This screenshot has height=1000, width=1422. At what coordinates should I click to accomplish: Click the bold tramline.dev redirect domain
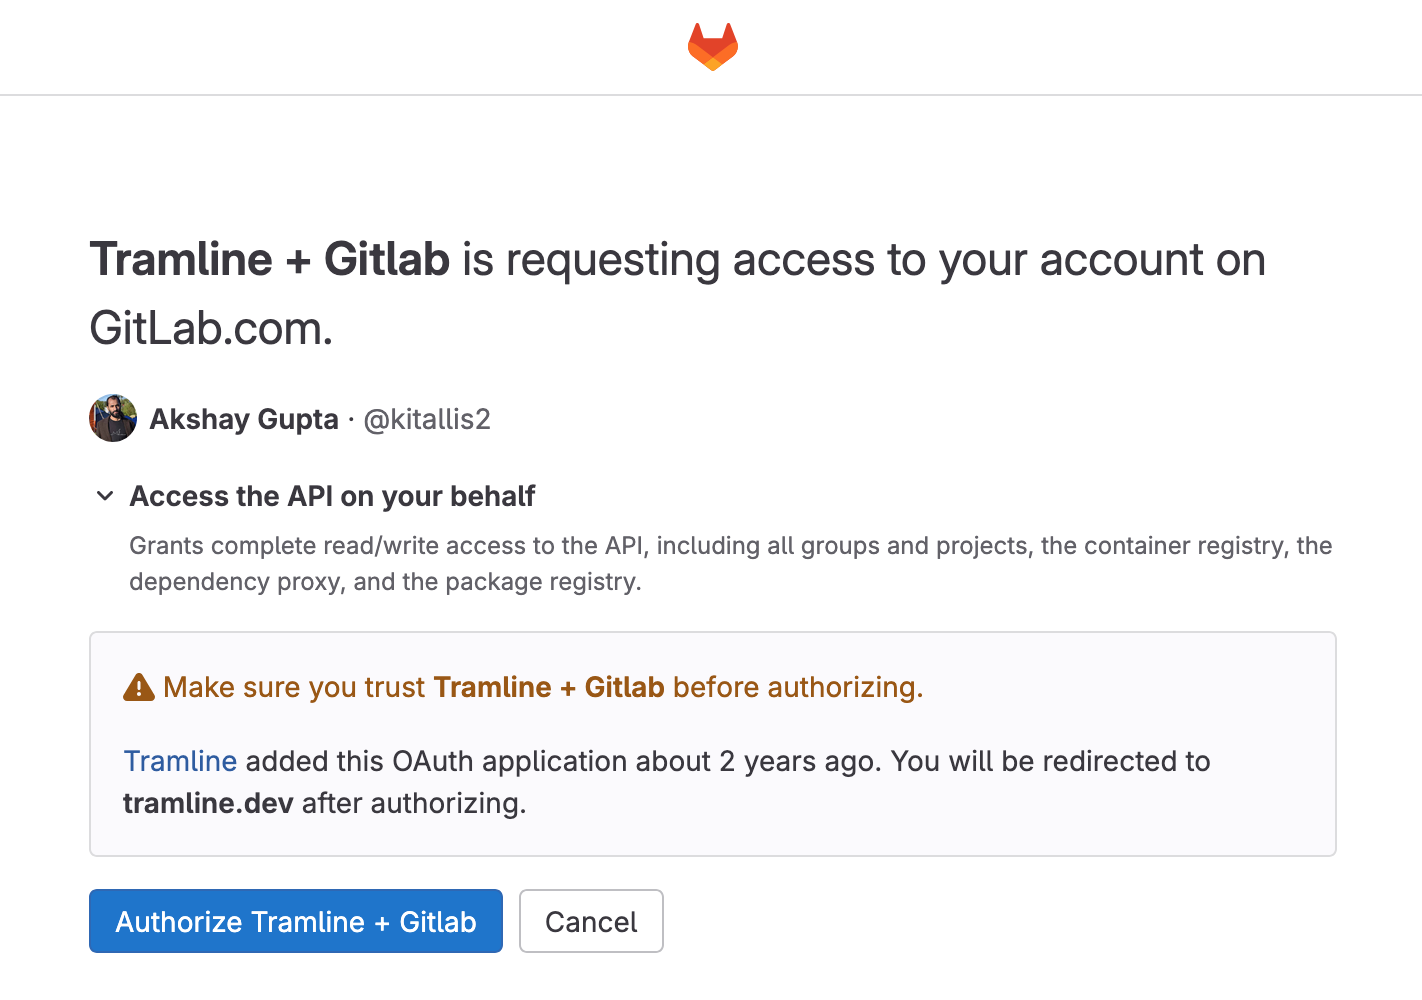(208, 803)
